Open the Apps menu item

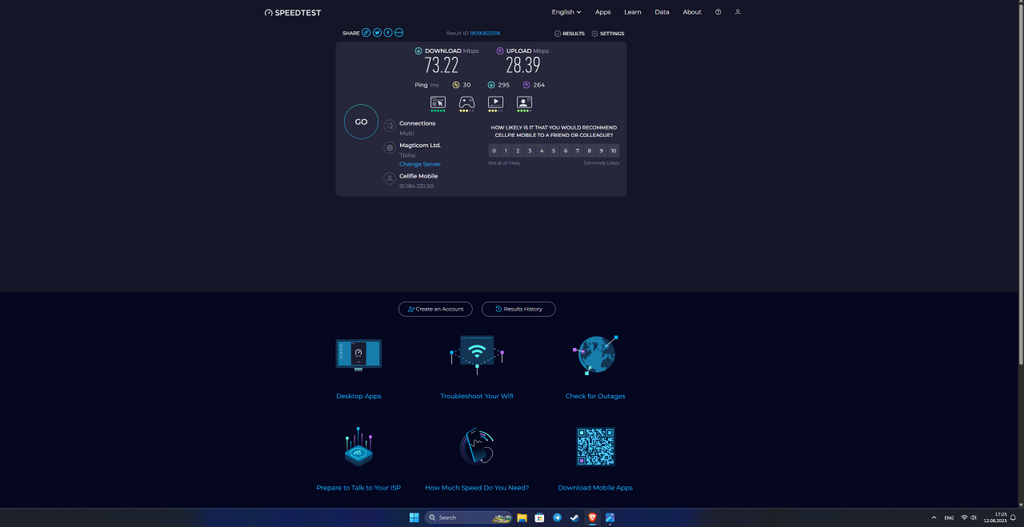point(603,12)
